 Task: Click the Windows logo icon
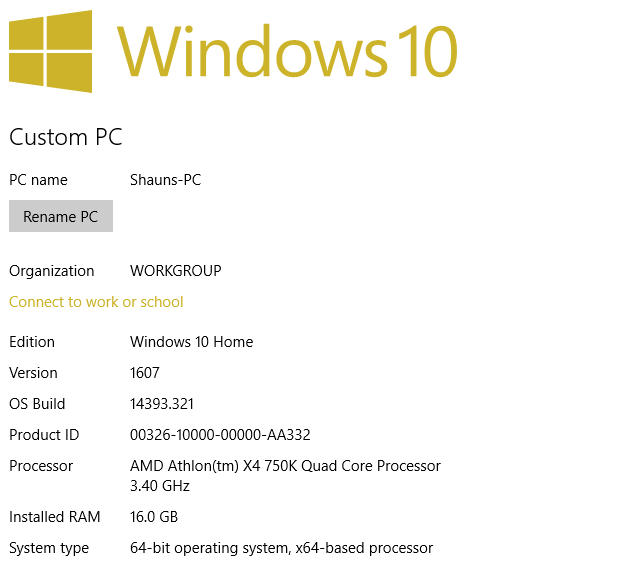50,51
